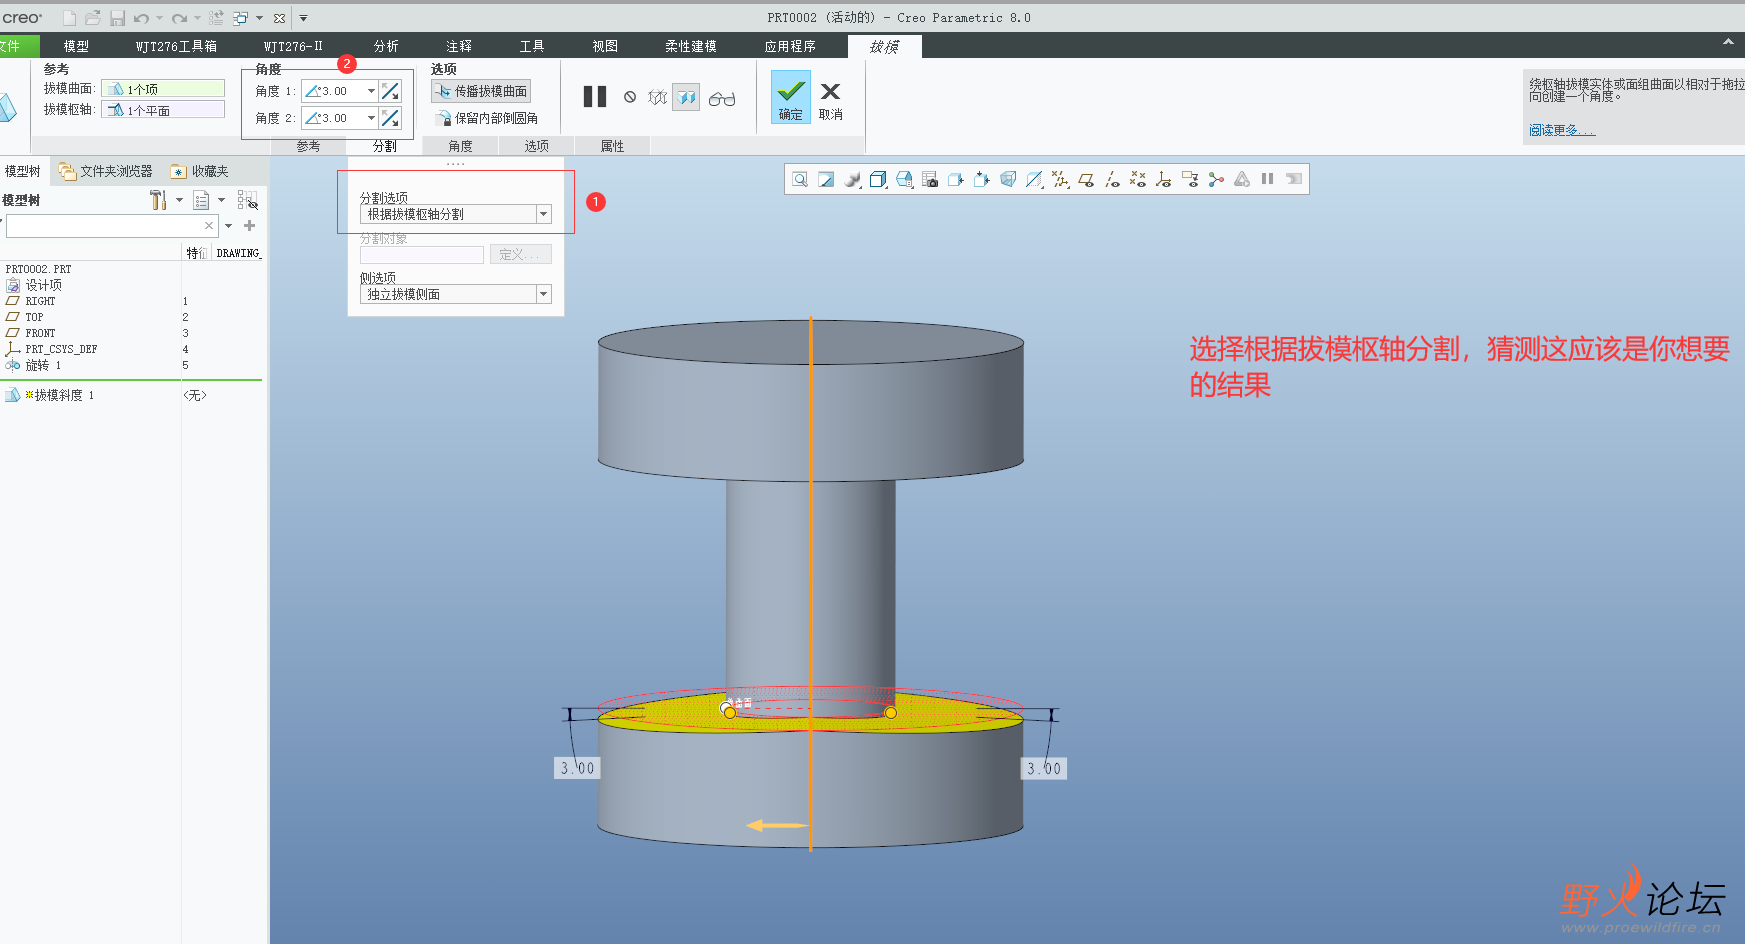The width and height of the screenshot is (1745, 944).
Task: Open the Options (选项) panel tab
Action: (537, 146)
